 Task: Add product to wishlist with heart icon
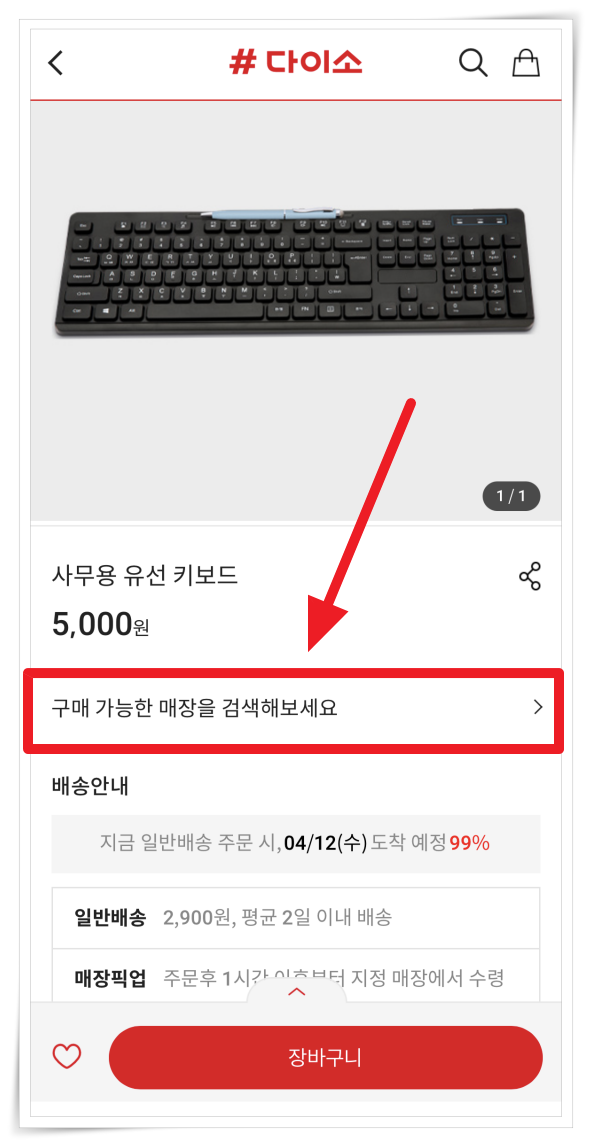[x=67, y=1056]
